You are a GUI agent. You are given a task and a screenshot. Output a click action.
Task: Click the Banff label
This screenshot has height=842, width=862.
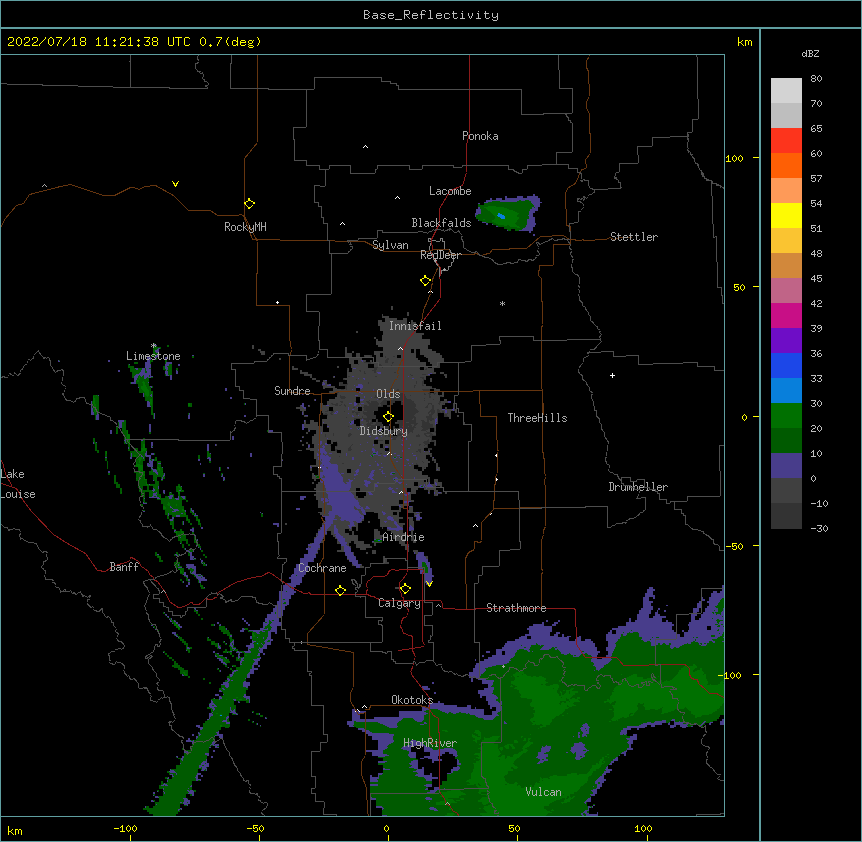[124, 567]
